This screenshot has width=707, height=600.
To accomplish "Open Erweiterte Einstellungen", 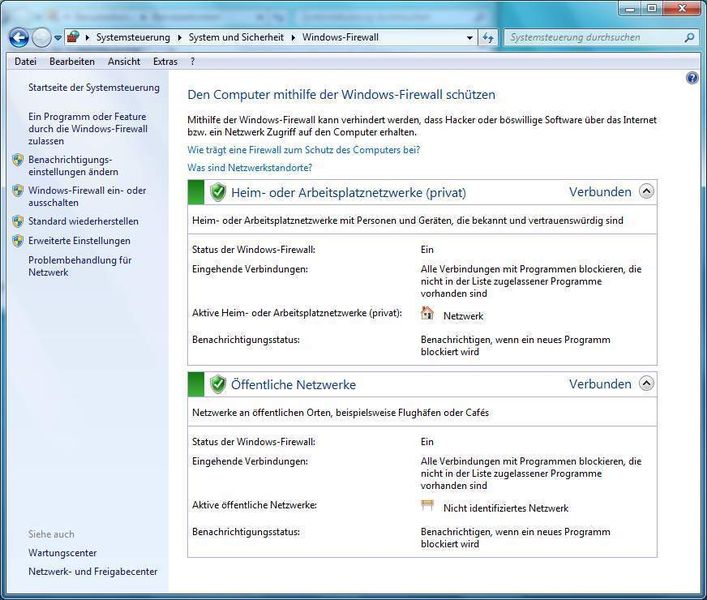I will pos(79,241).
